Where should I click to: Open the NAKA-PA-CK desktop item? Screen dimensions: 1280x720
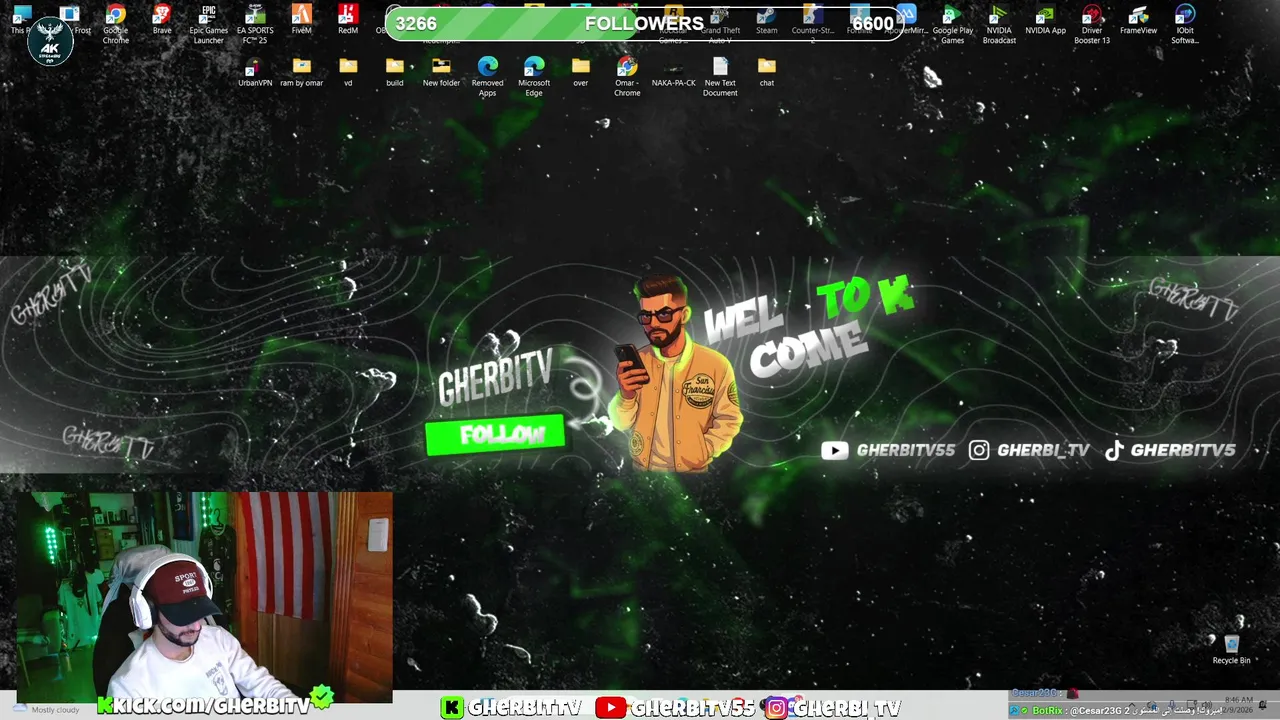[674, 72]
